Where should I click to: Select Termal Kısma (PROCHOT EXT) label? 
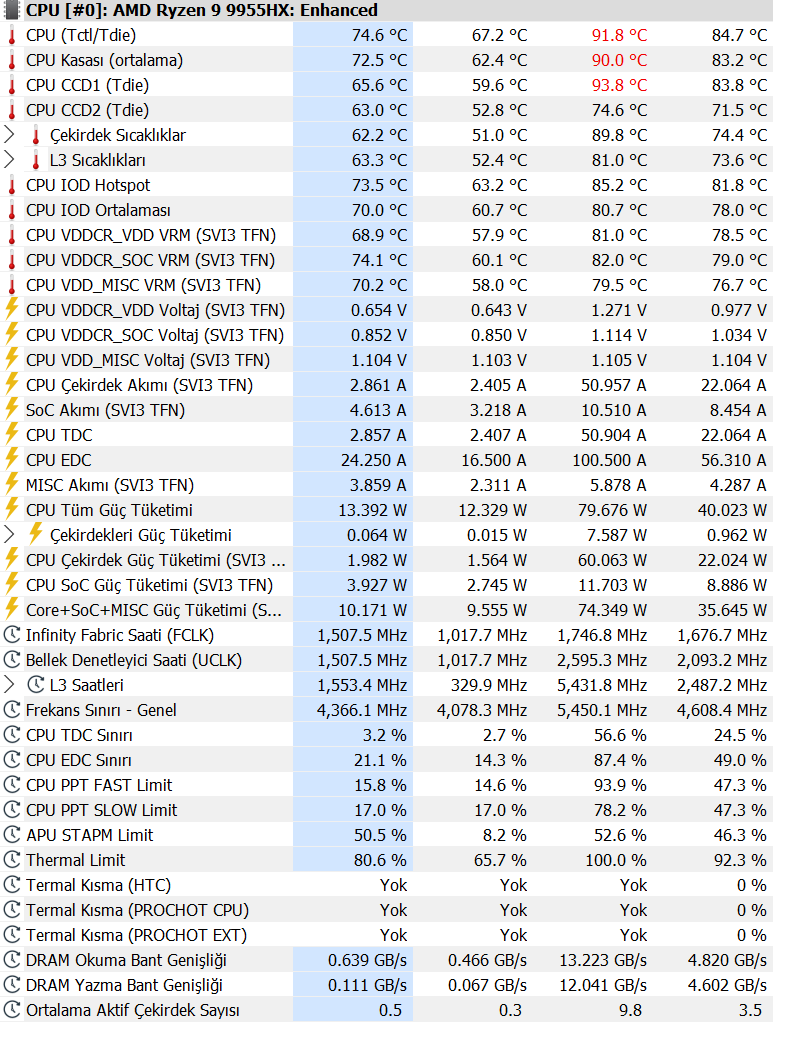click(136, 935)
